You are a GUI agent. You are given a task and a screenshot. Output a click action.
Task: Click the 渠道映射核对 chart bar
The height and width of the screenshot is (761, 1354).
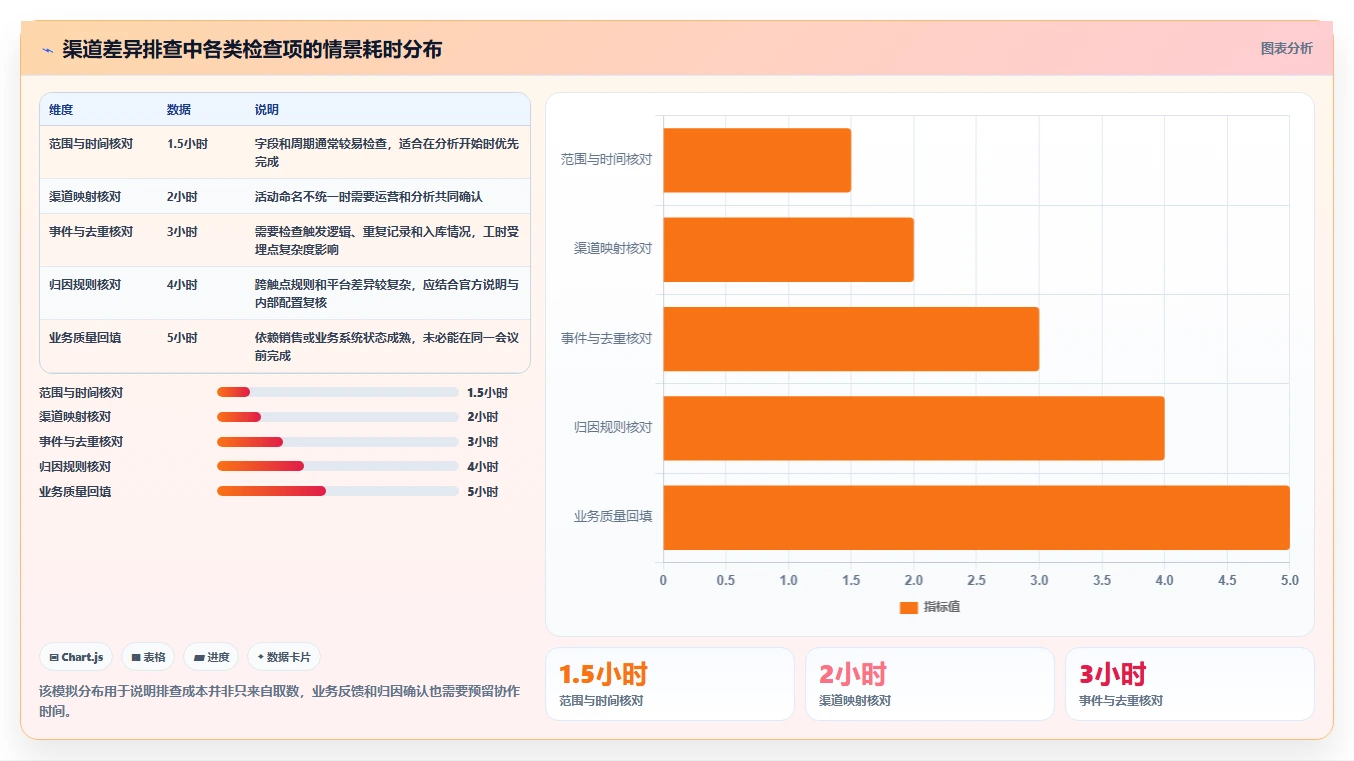pyautogui.click(x=789, y=249)
